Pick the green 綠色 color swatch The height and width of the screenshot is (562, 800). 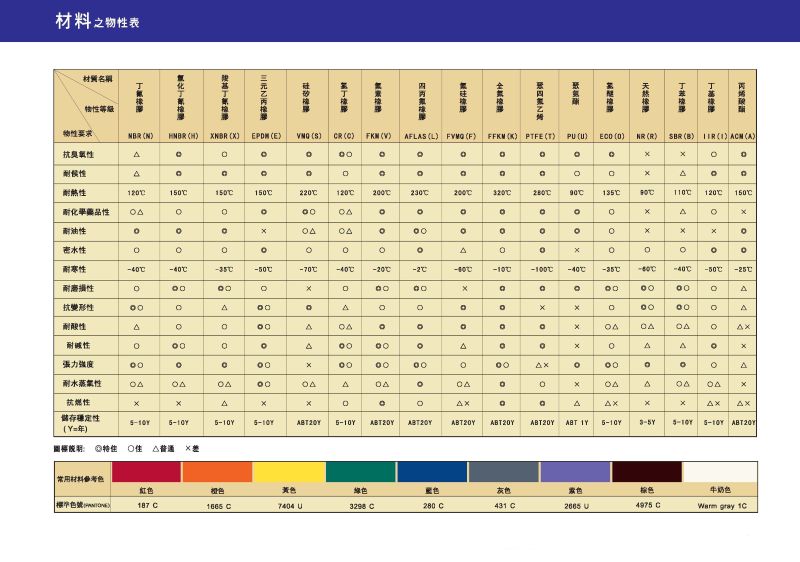(x=361, y=472)
